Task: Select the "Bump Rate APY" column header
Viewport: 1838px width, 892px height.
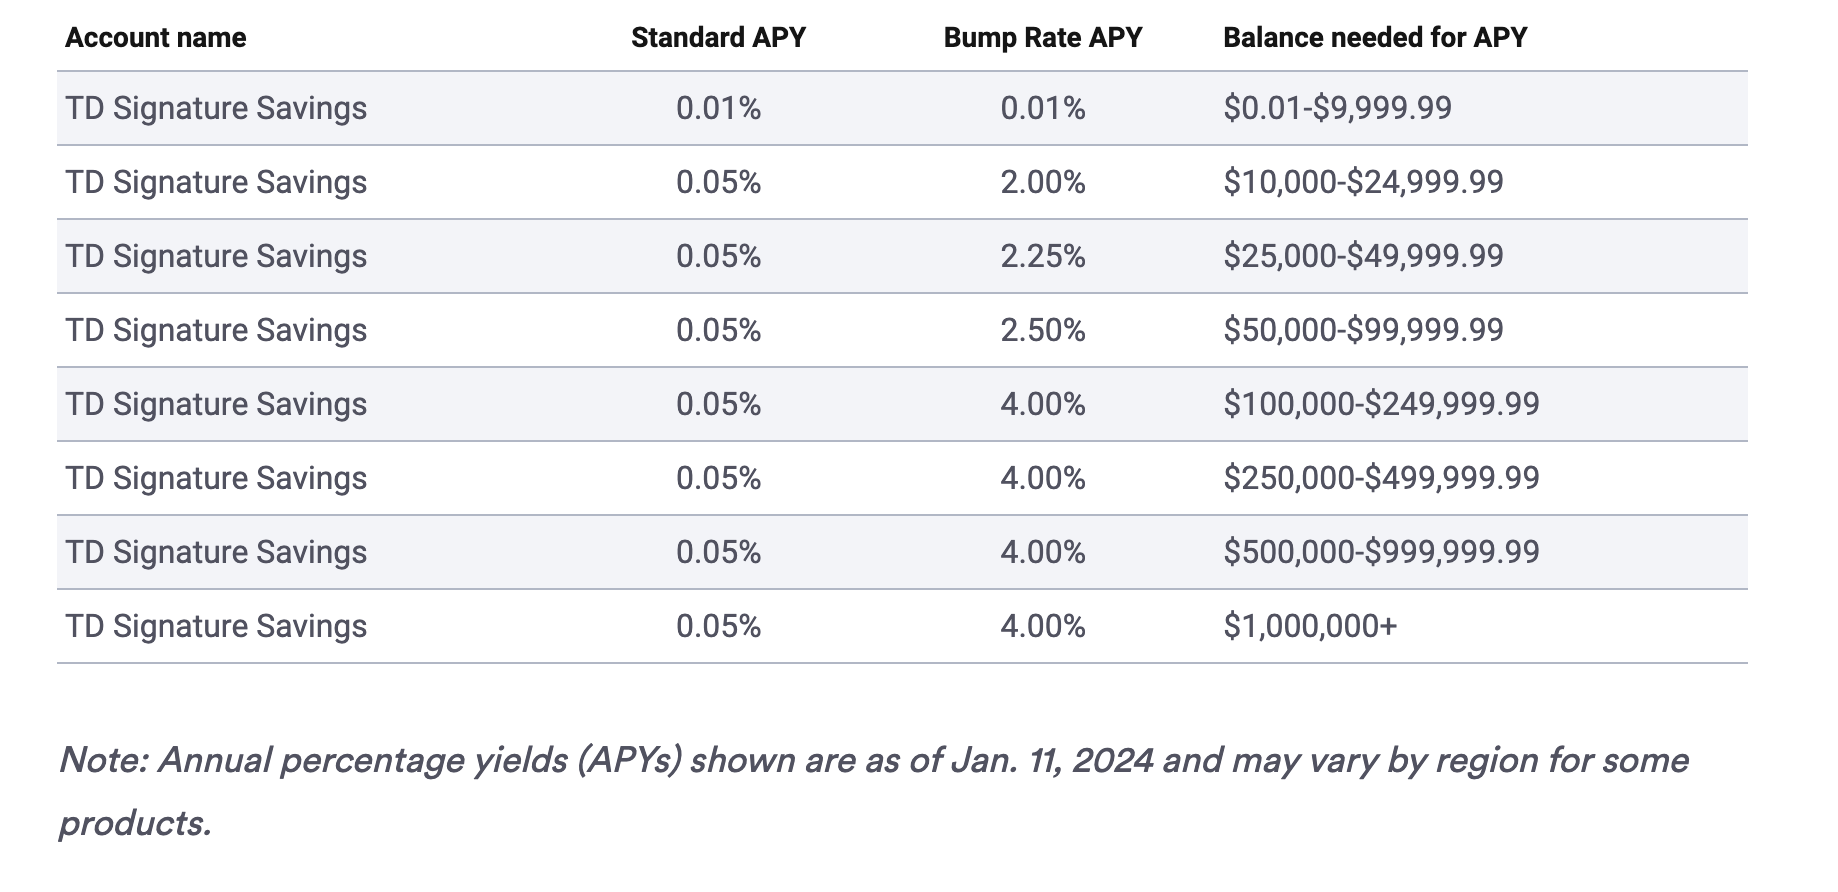Action: tap(1042, 38)
